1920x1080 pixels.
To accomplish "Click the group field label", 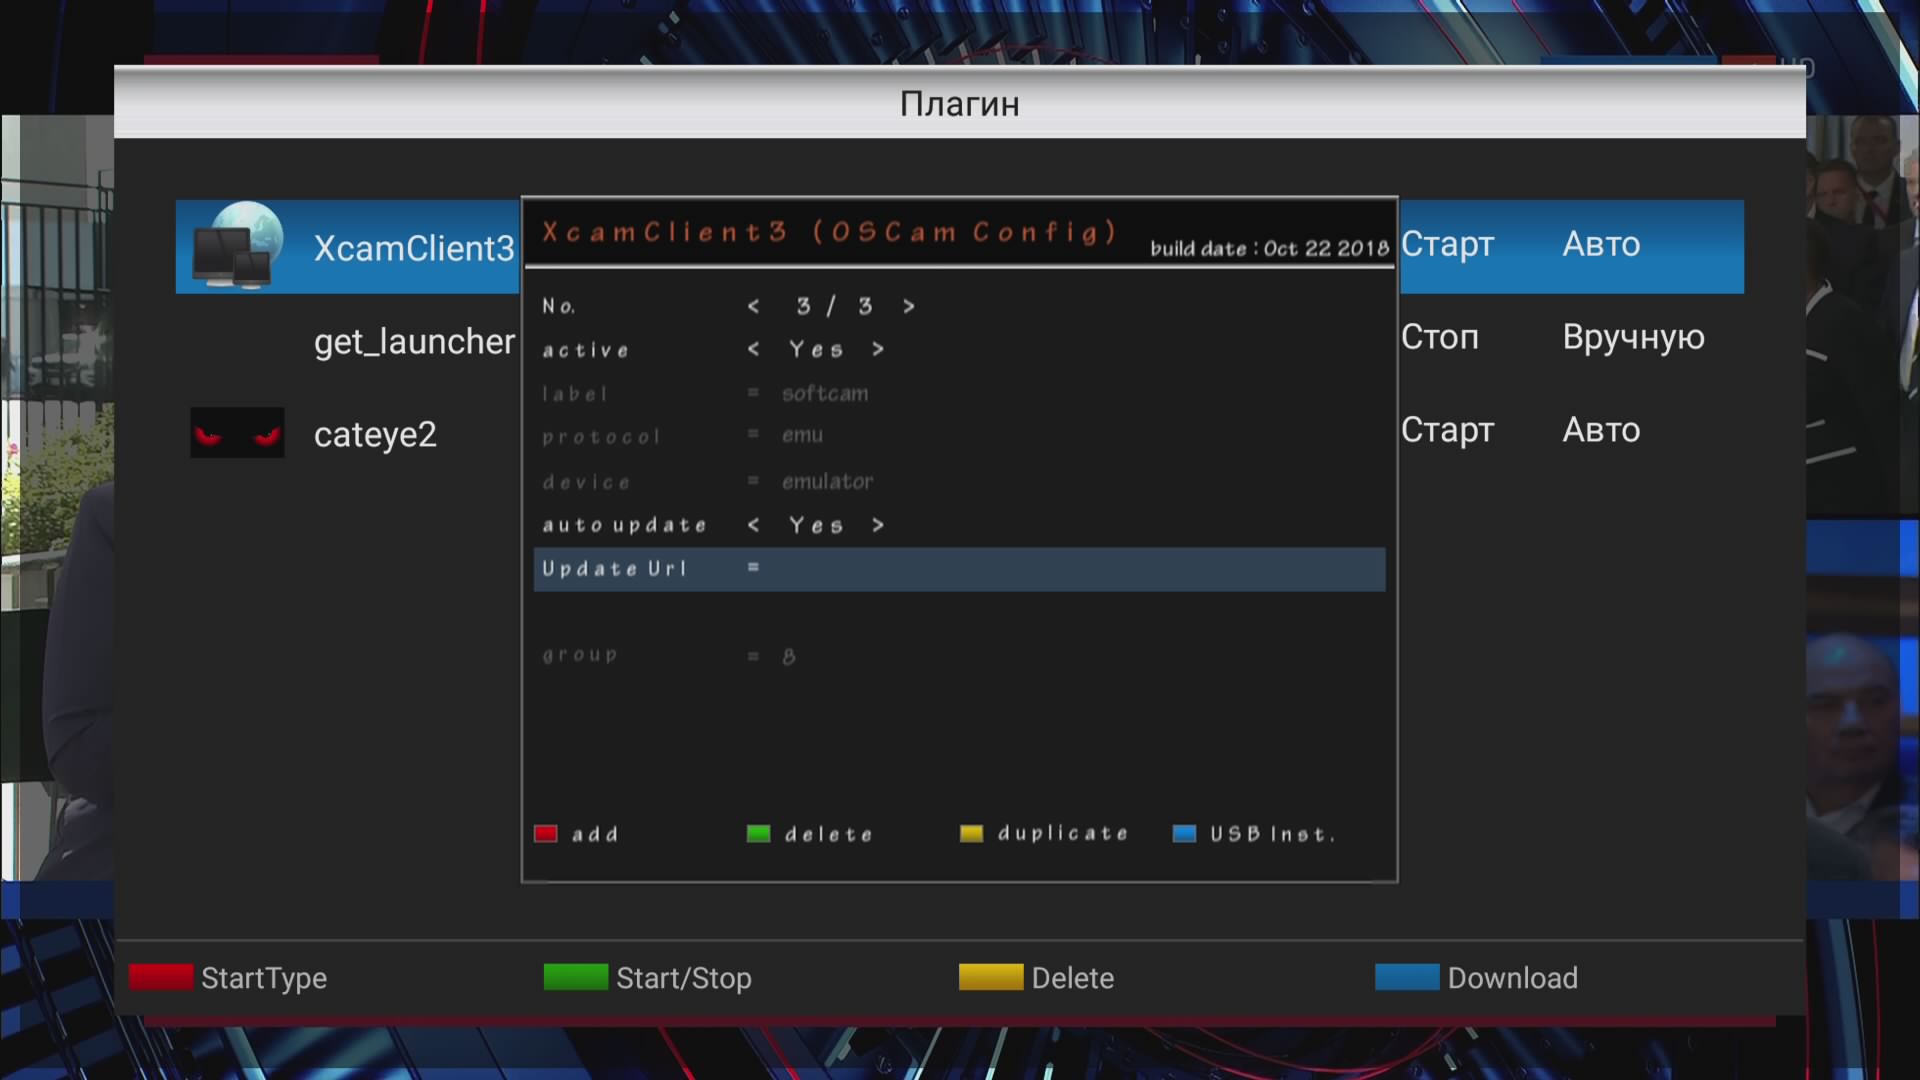I will click(580, 655).
